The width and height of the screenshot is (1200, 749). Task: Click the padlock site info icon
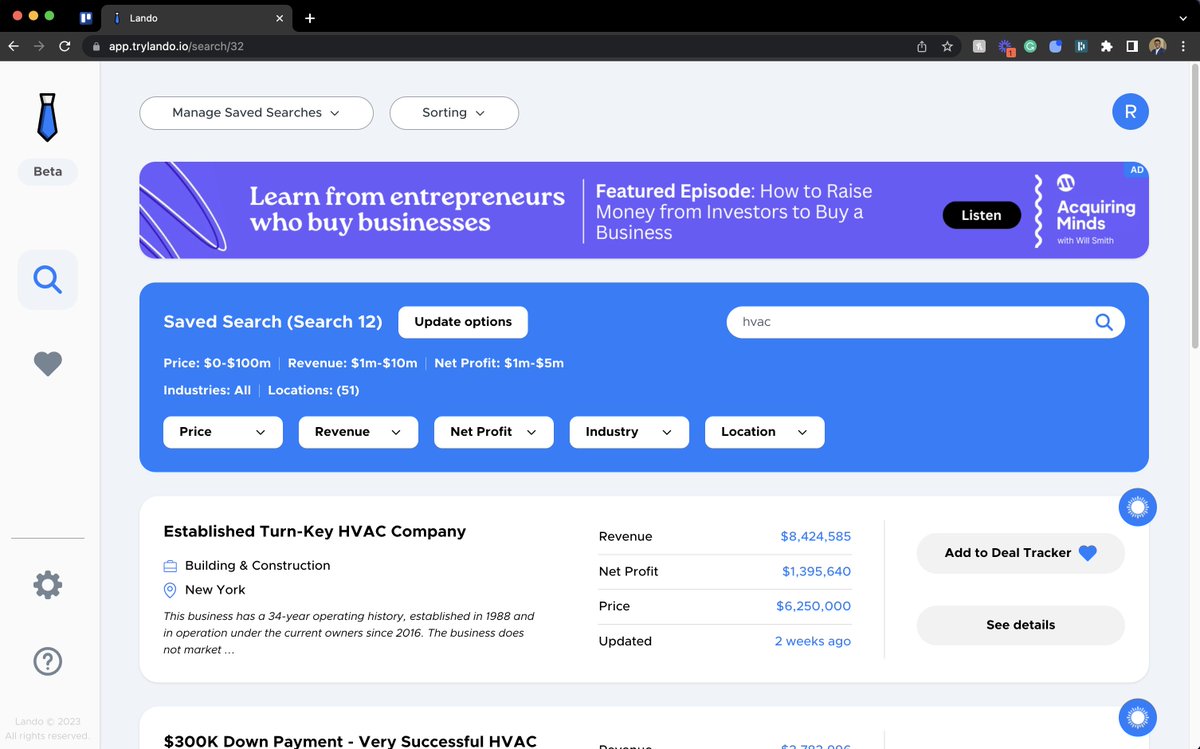pyautogui.click(x=96, y=46)
